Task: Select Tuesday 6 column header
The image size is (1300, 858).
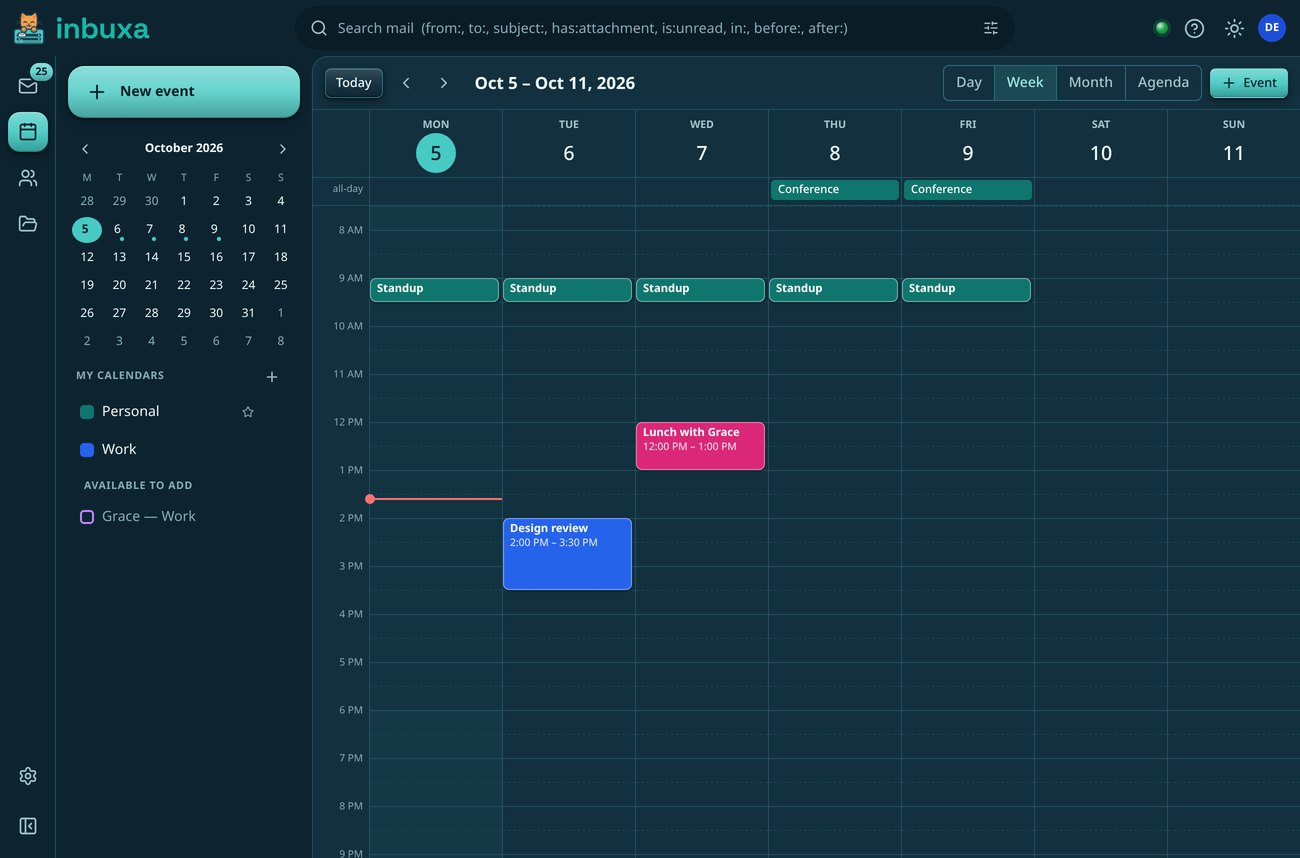Action: click(569, 144)
